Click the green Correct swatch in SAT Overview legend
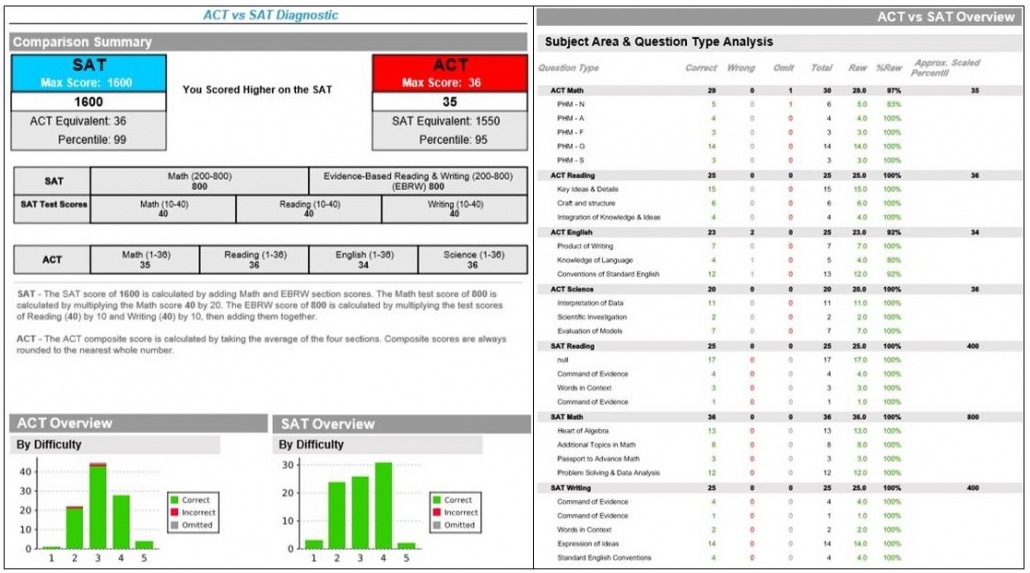The height and width of the screenshot is (573, 1030). [437, 500]
